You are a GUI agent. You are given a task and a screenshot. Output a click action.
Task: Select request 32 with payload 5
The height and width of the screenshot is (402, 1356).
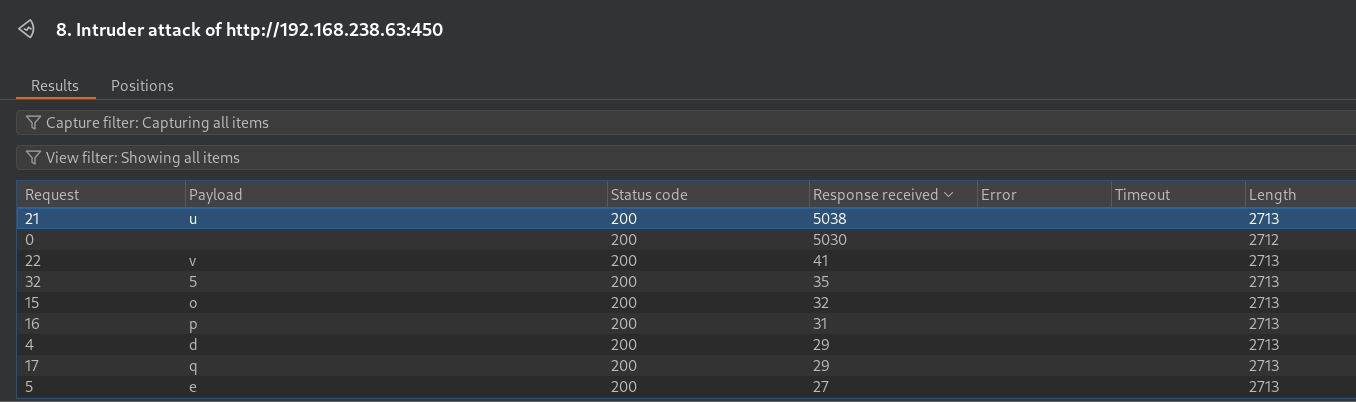686,282
